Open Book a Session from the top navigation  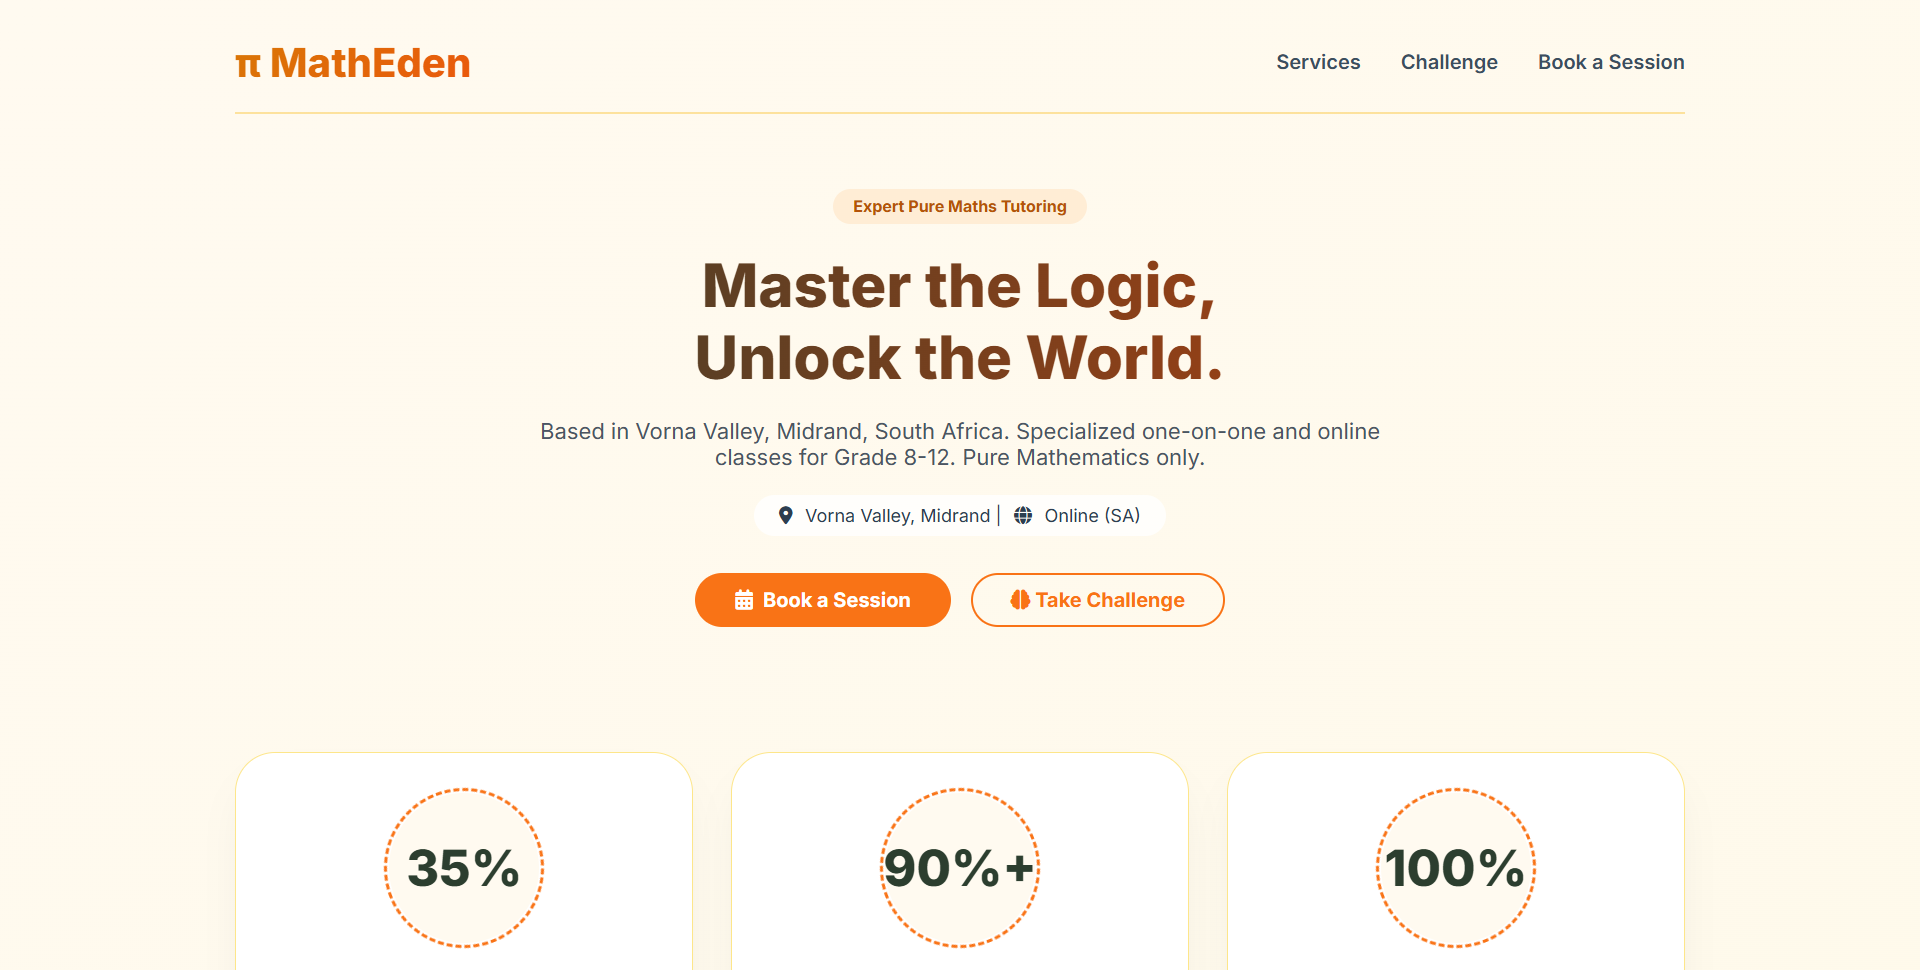click(x=1610, y=62)
